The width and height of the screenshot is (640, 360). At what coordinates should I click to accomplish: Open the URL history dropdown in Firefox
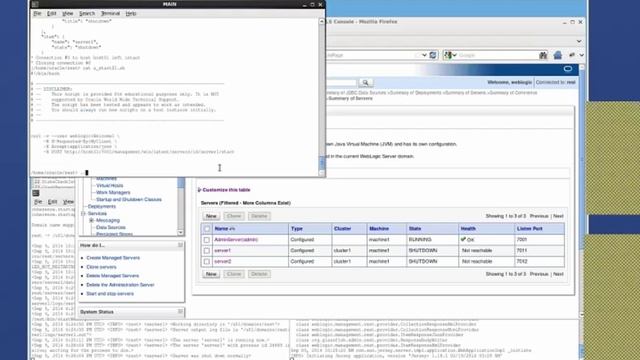pyautogui.click(x=424, y=55)
